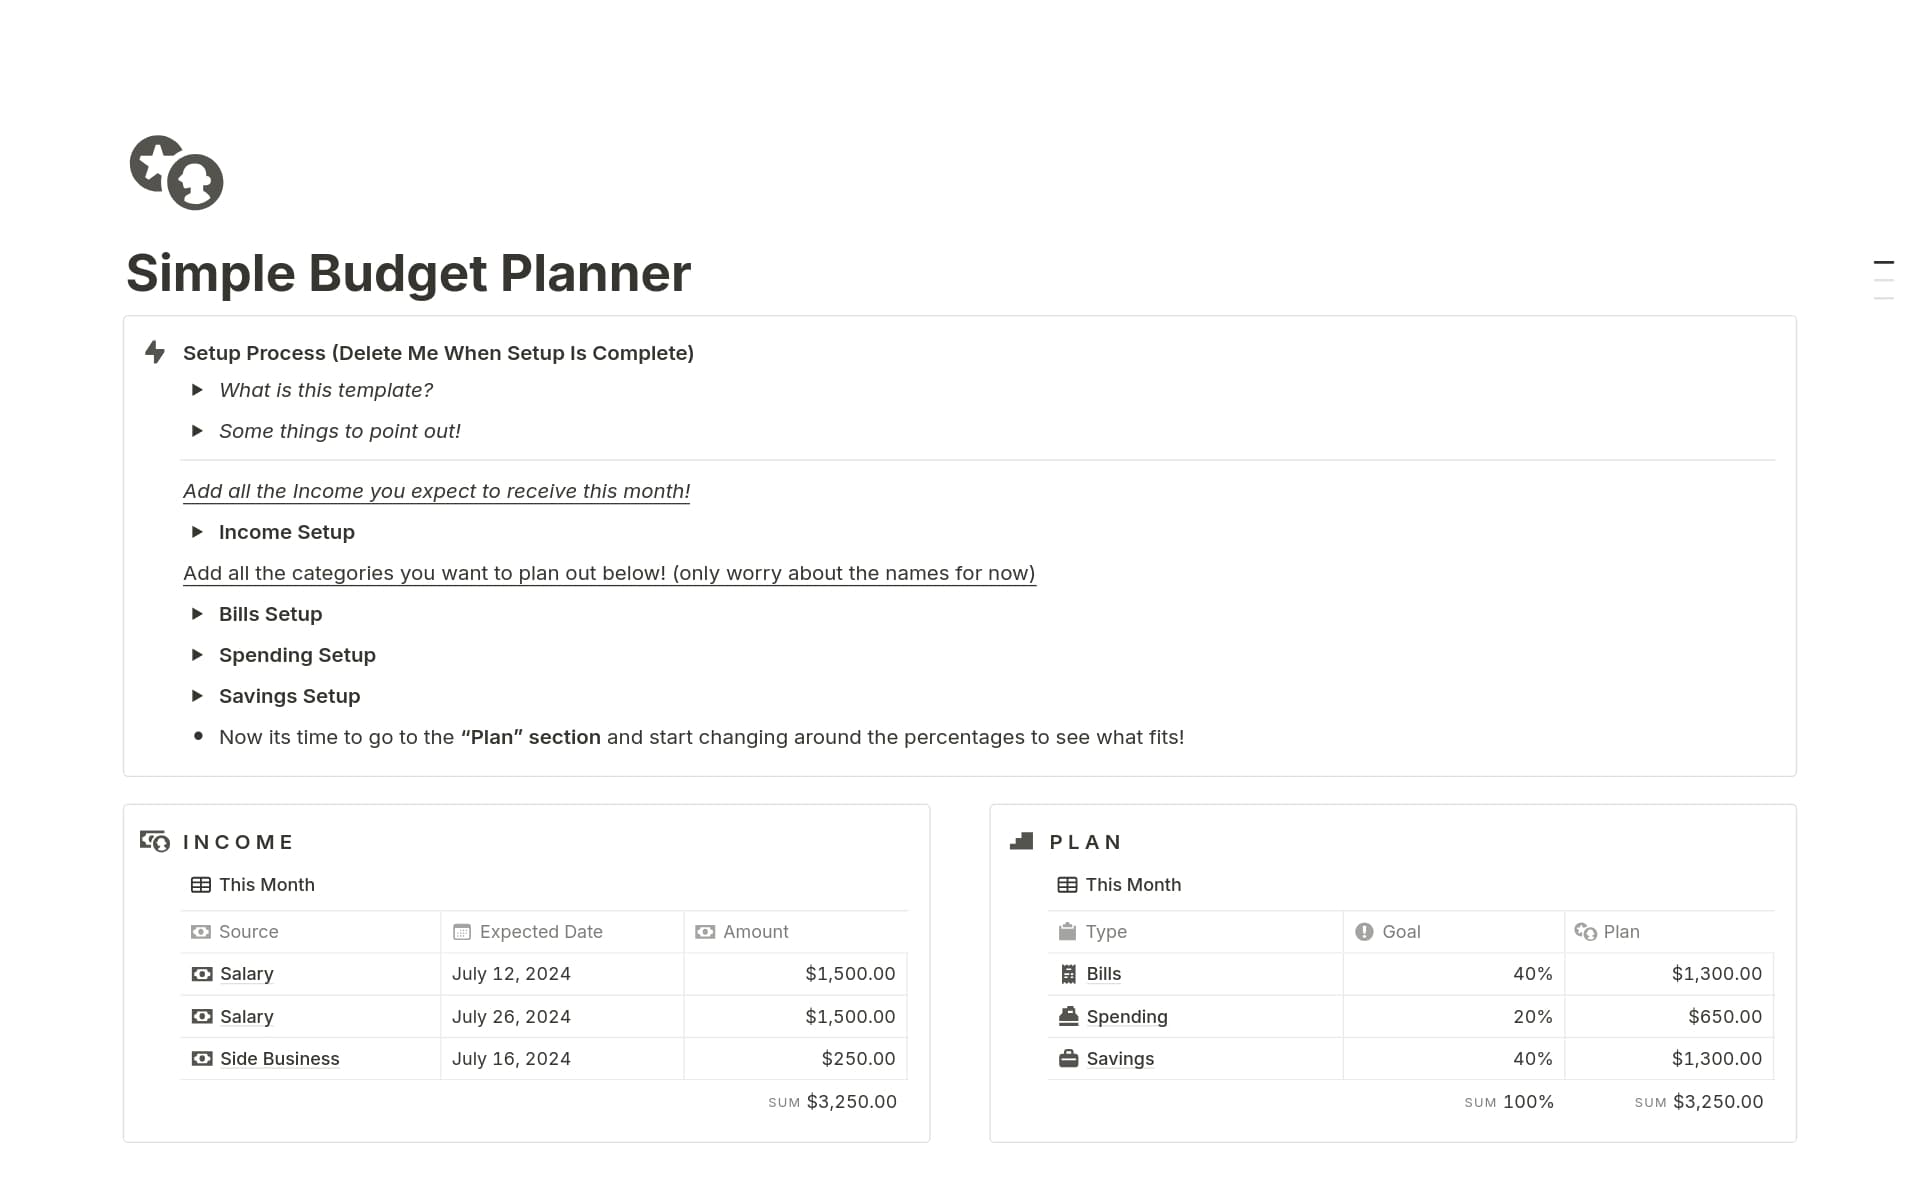
Task: Expand "What is this template?" toggle
Action: [197, 389]
